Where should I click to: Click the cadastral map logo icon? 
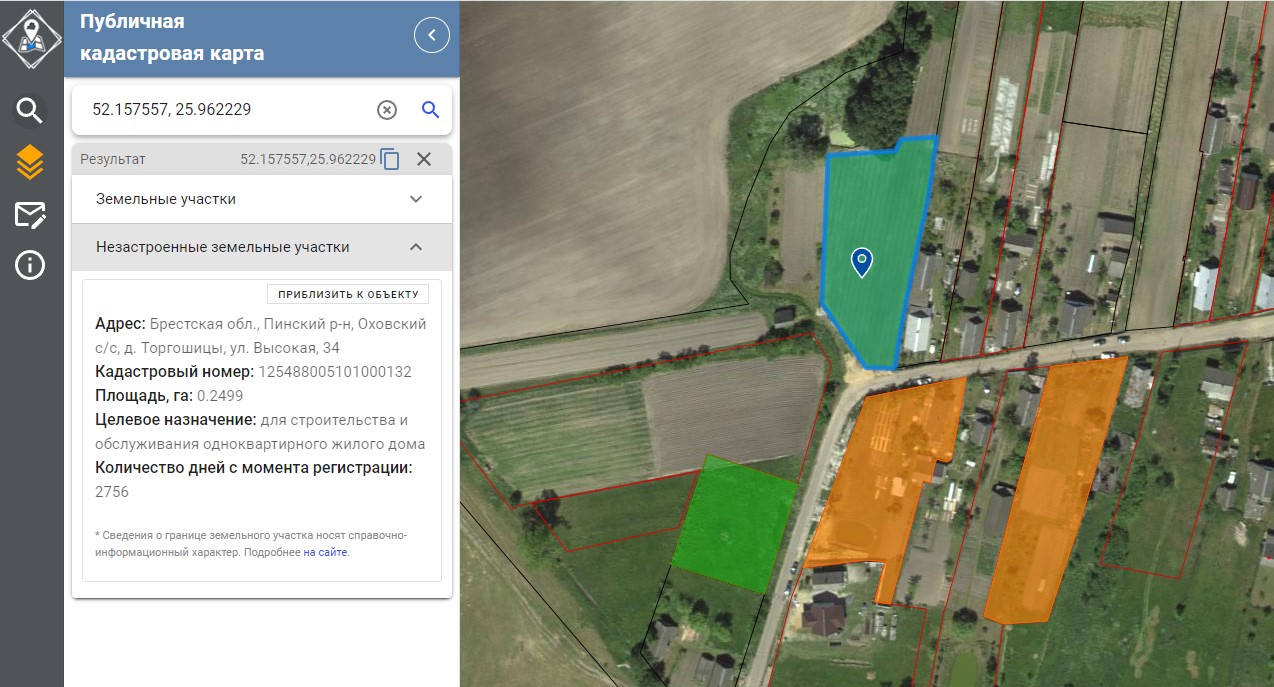tap(31, 38)
